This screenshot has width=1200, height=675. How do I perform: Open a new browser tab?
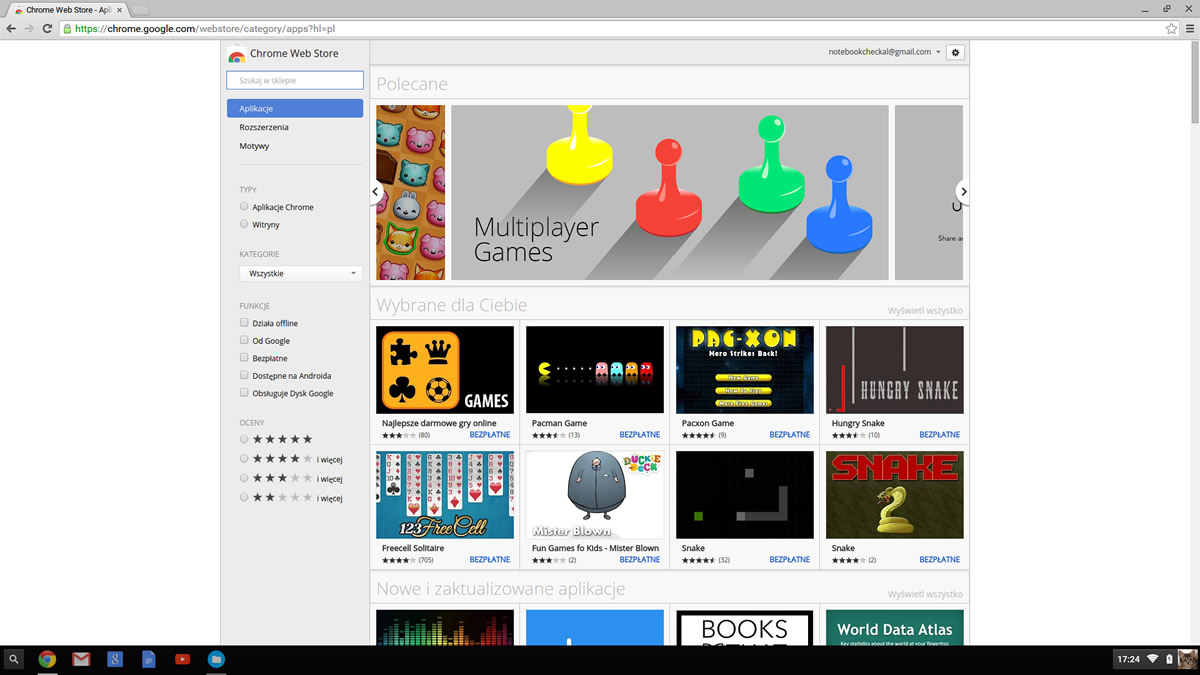[140, 10]
